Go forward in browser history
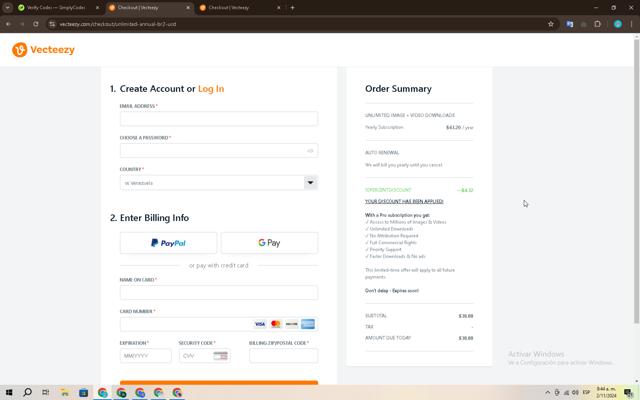 pyautogui.click(x=22, y=24)
